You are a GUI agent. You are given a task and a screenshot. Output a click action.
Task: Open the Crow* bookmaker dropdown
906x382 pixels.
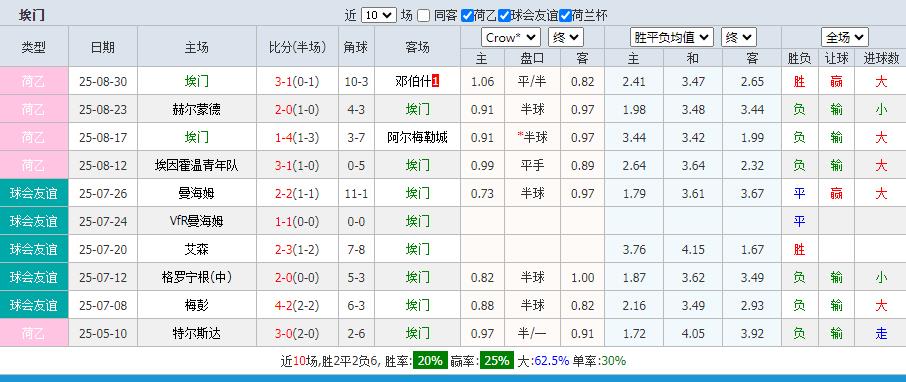click(x=511, y=38)
